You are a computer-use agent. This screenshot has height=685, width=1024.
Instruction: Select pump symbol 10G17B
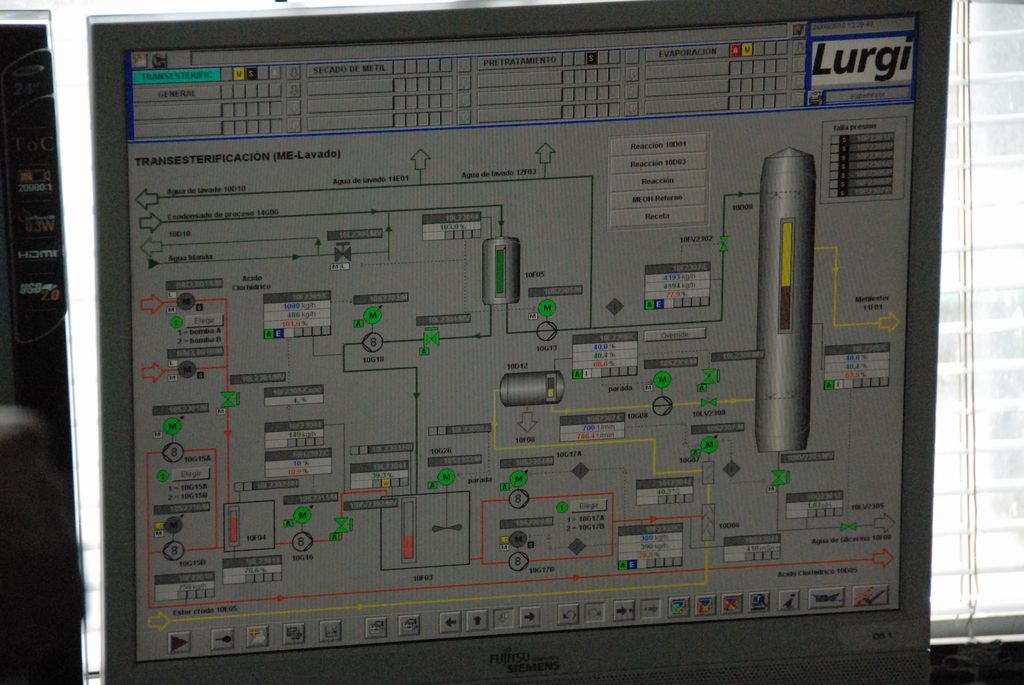(518, 561)
